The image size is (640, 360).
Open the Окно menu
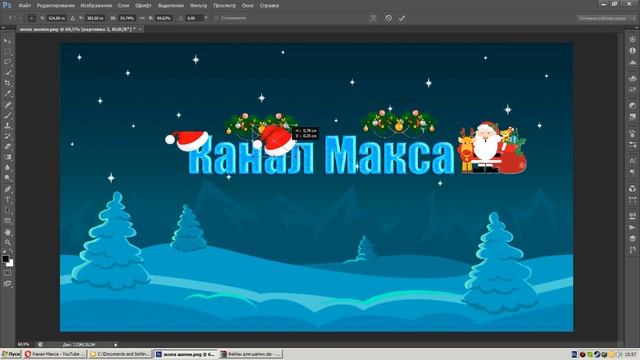(x=247, y=6)
